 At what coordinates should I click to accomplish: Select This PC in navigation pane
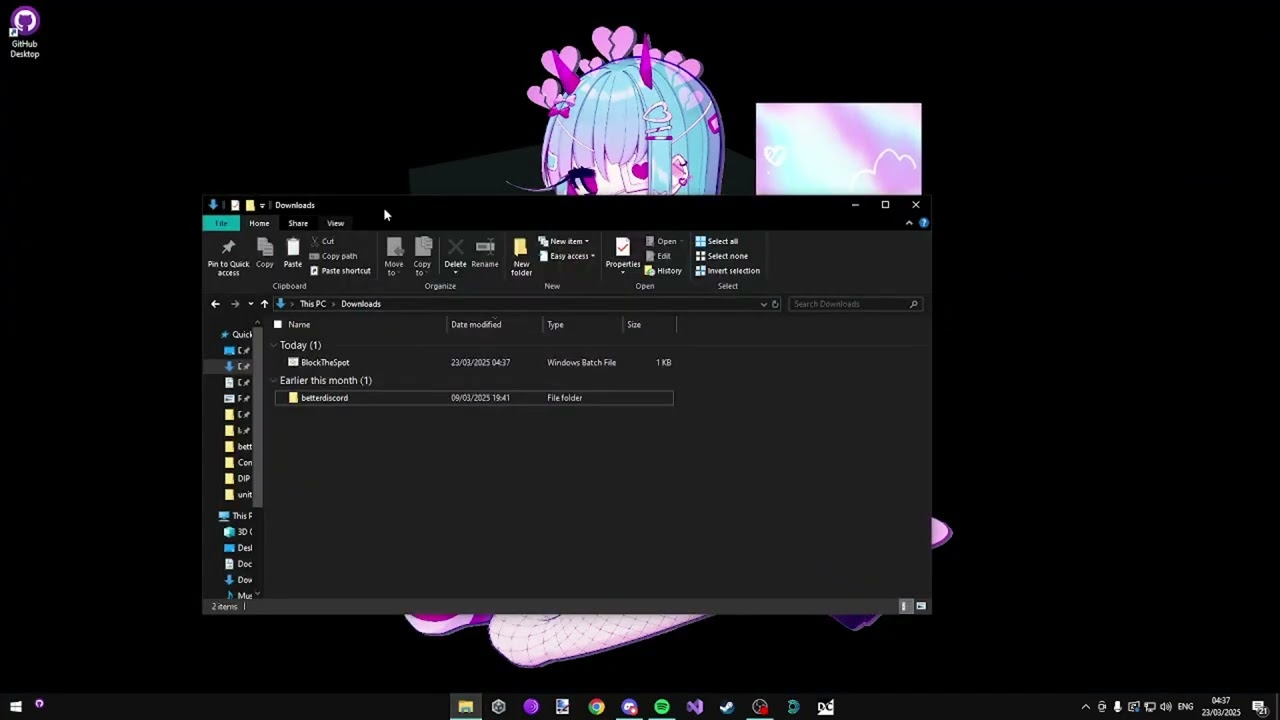(x=237, y=516)
